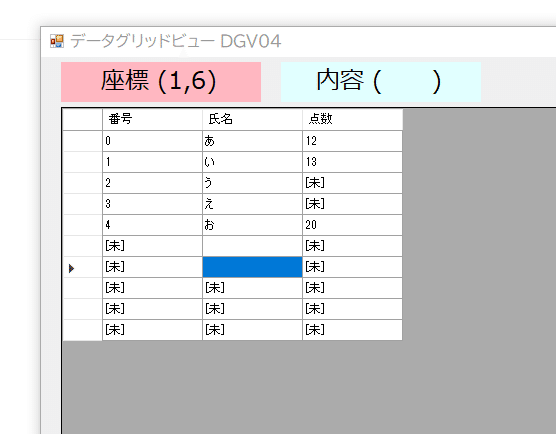Click the row header of the い row
Screen dimensions: 556x434
[x=82, y=162]
